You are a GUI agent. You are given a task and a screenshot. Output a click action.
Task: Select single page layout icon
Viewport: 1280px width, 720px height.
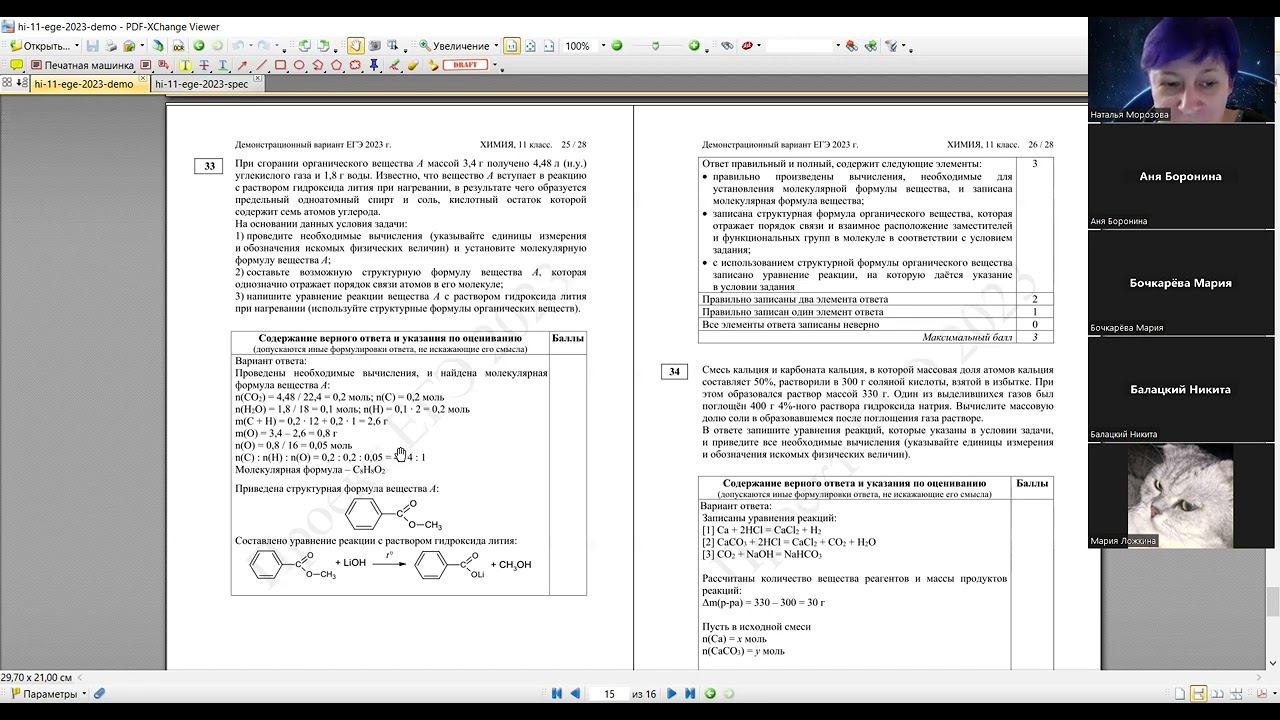tap(1180, 694)
